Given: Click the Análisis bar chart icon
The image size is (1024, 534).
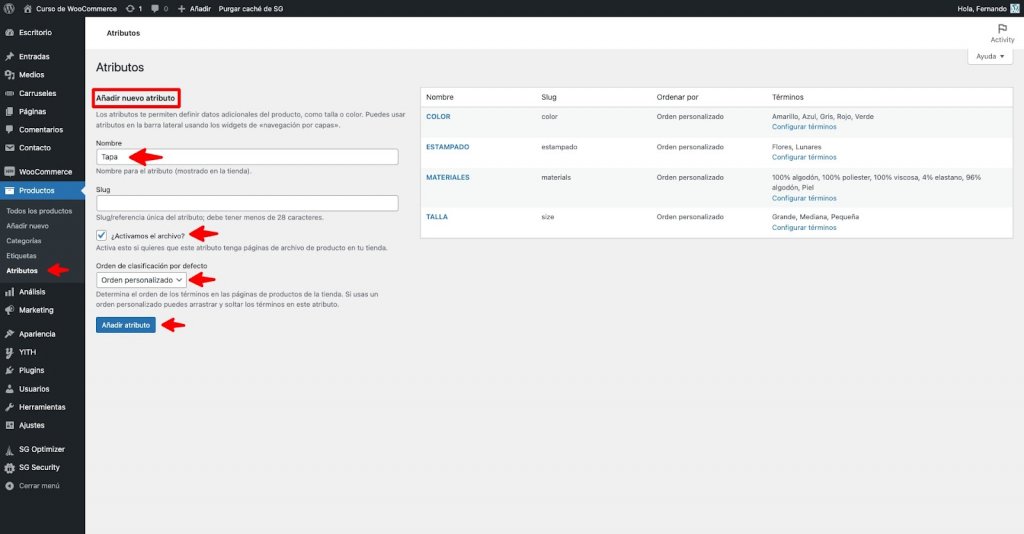Looking at the screenshot, I should point(9,292).
